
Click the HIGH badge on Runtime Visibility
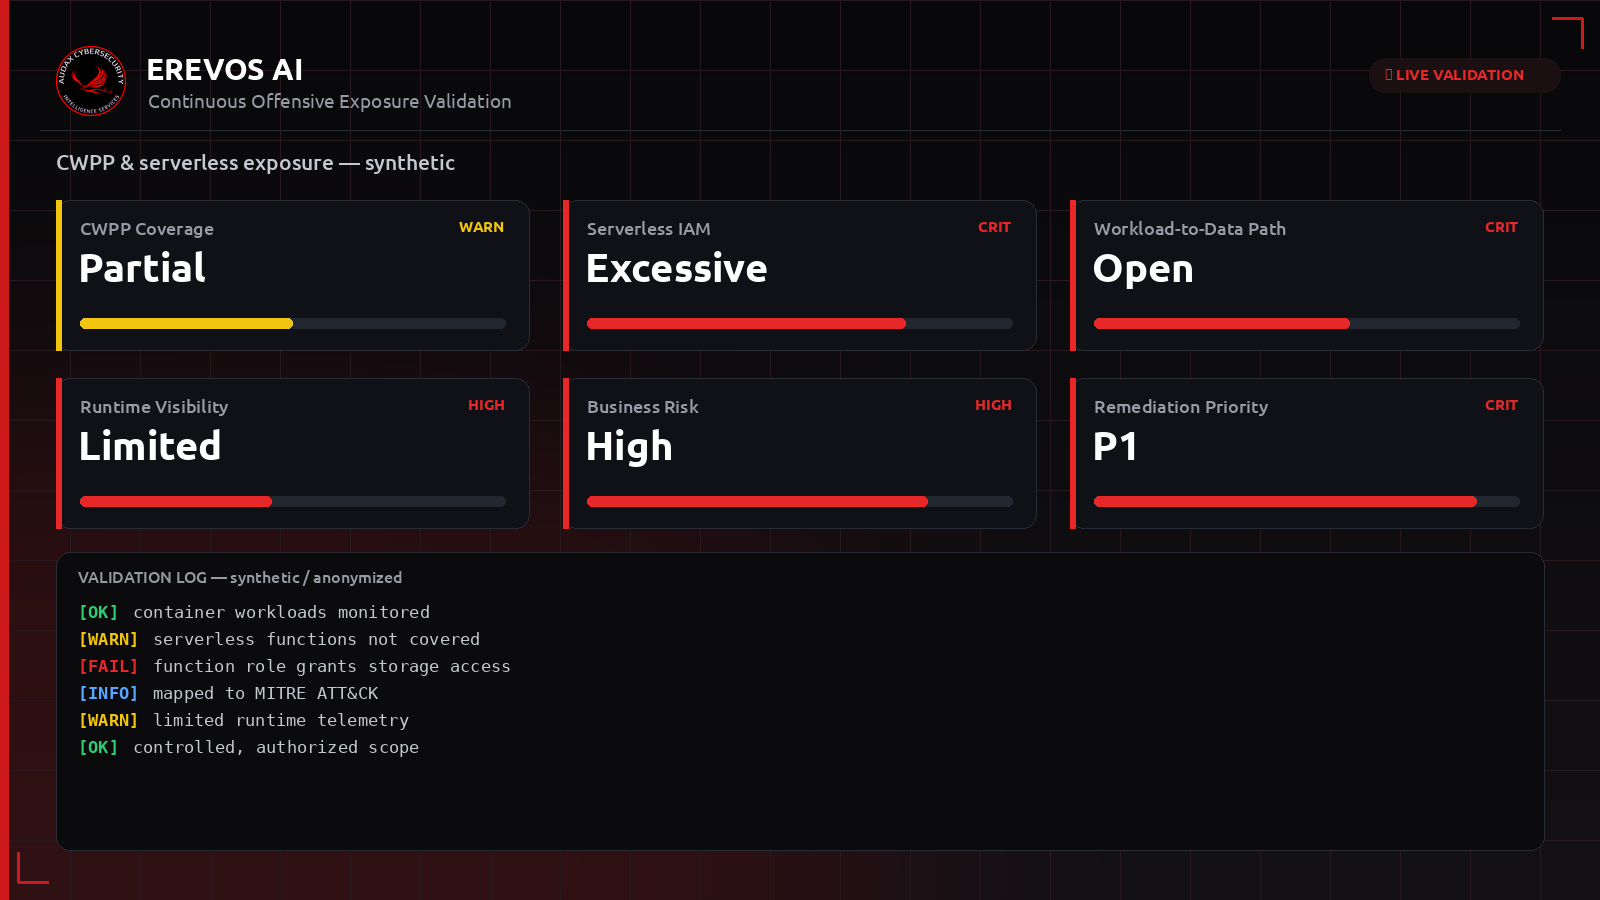tap(486, 405)
